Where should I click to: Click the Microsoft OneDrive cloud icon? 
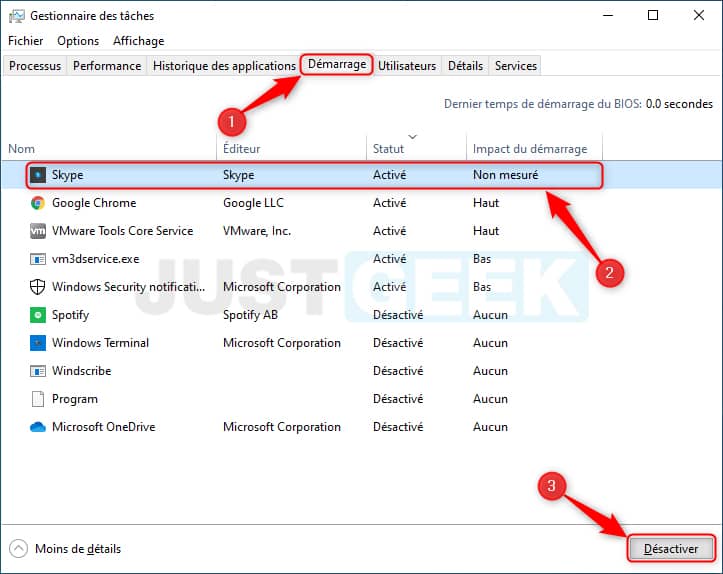(38, 427)
